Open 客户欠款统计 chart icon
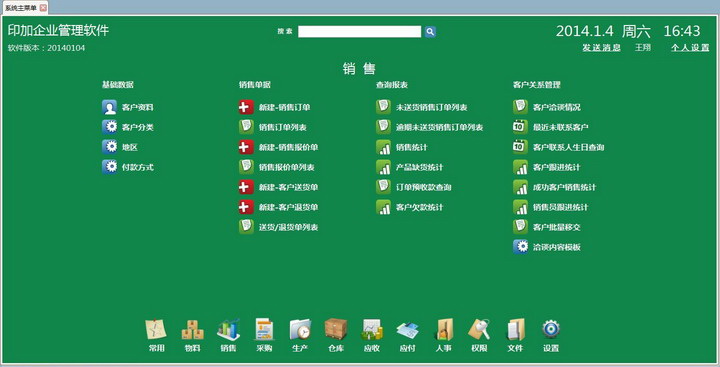 [383, 207]
